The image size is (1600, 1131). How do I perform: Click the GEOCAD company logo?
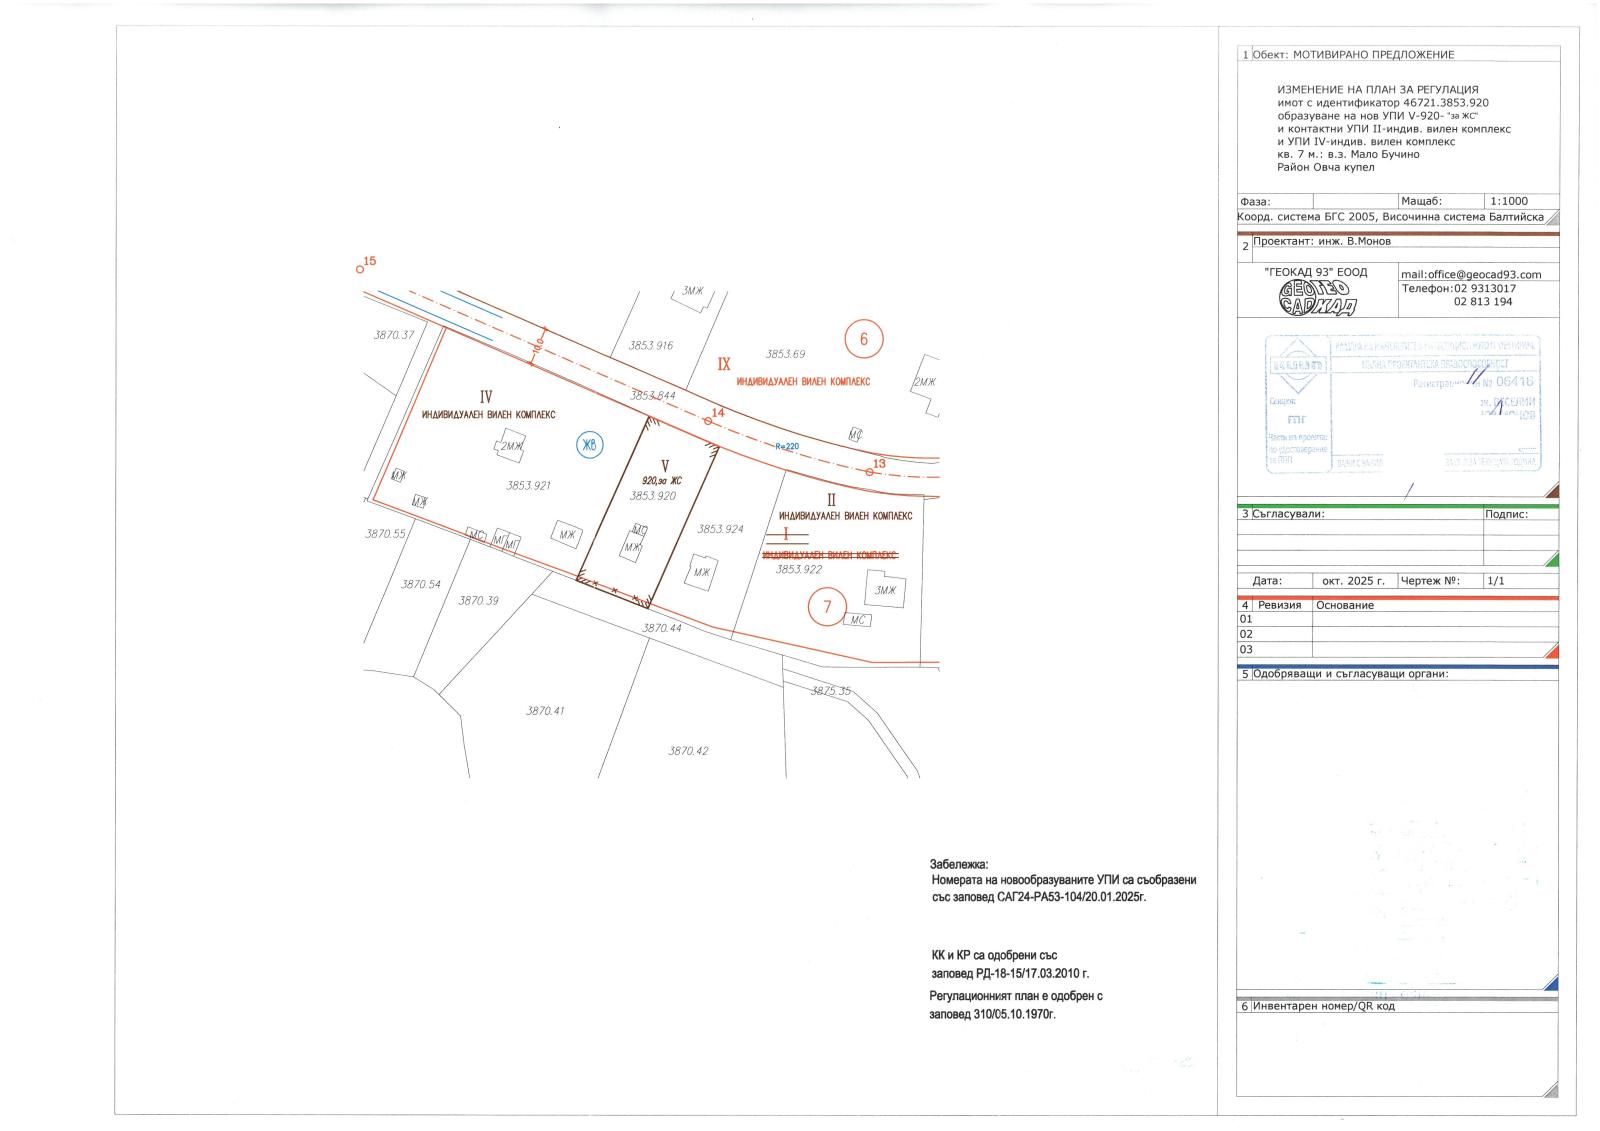[x=1315, y=297]
